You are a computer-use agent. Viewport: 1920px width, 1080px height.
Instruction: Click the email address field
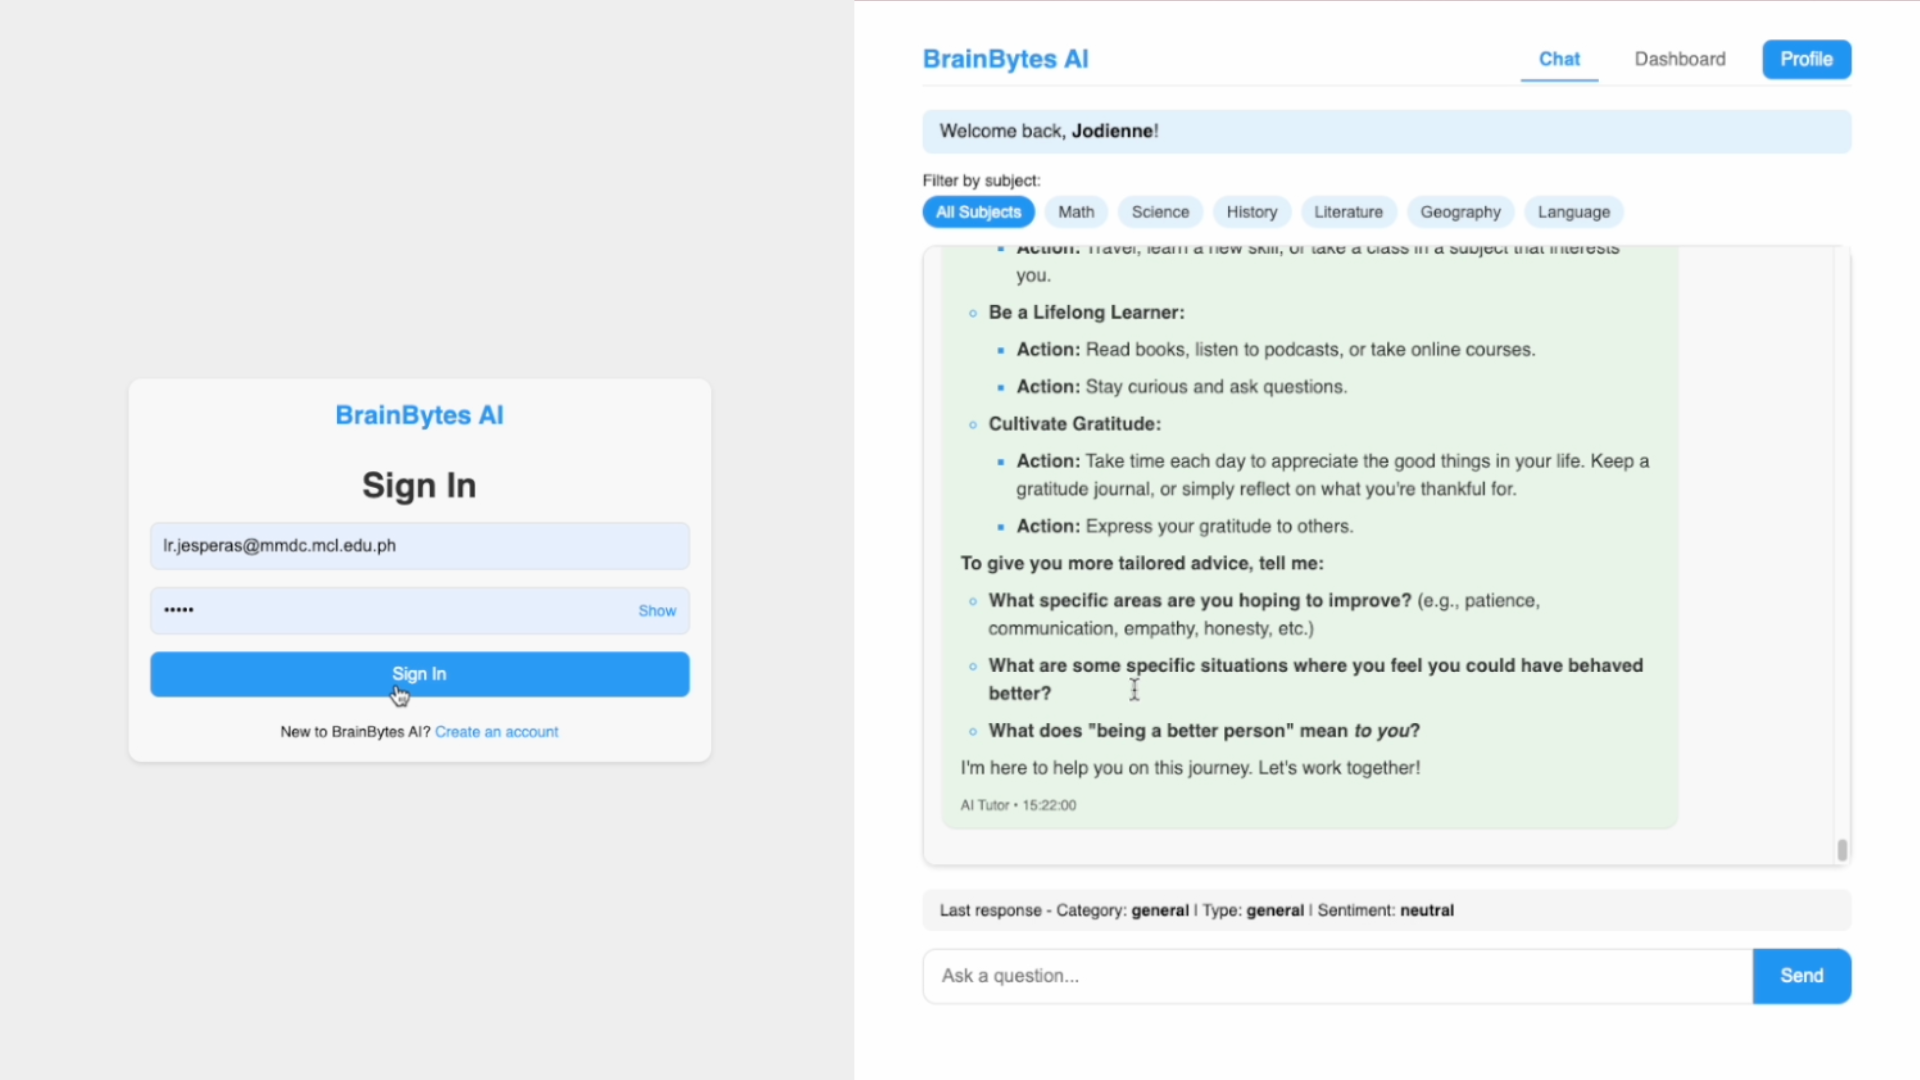click(419, 546)
